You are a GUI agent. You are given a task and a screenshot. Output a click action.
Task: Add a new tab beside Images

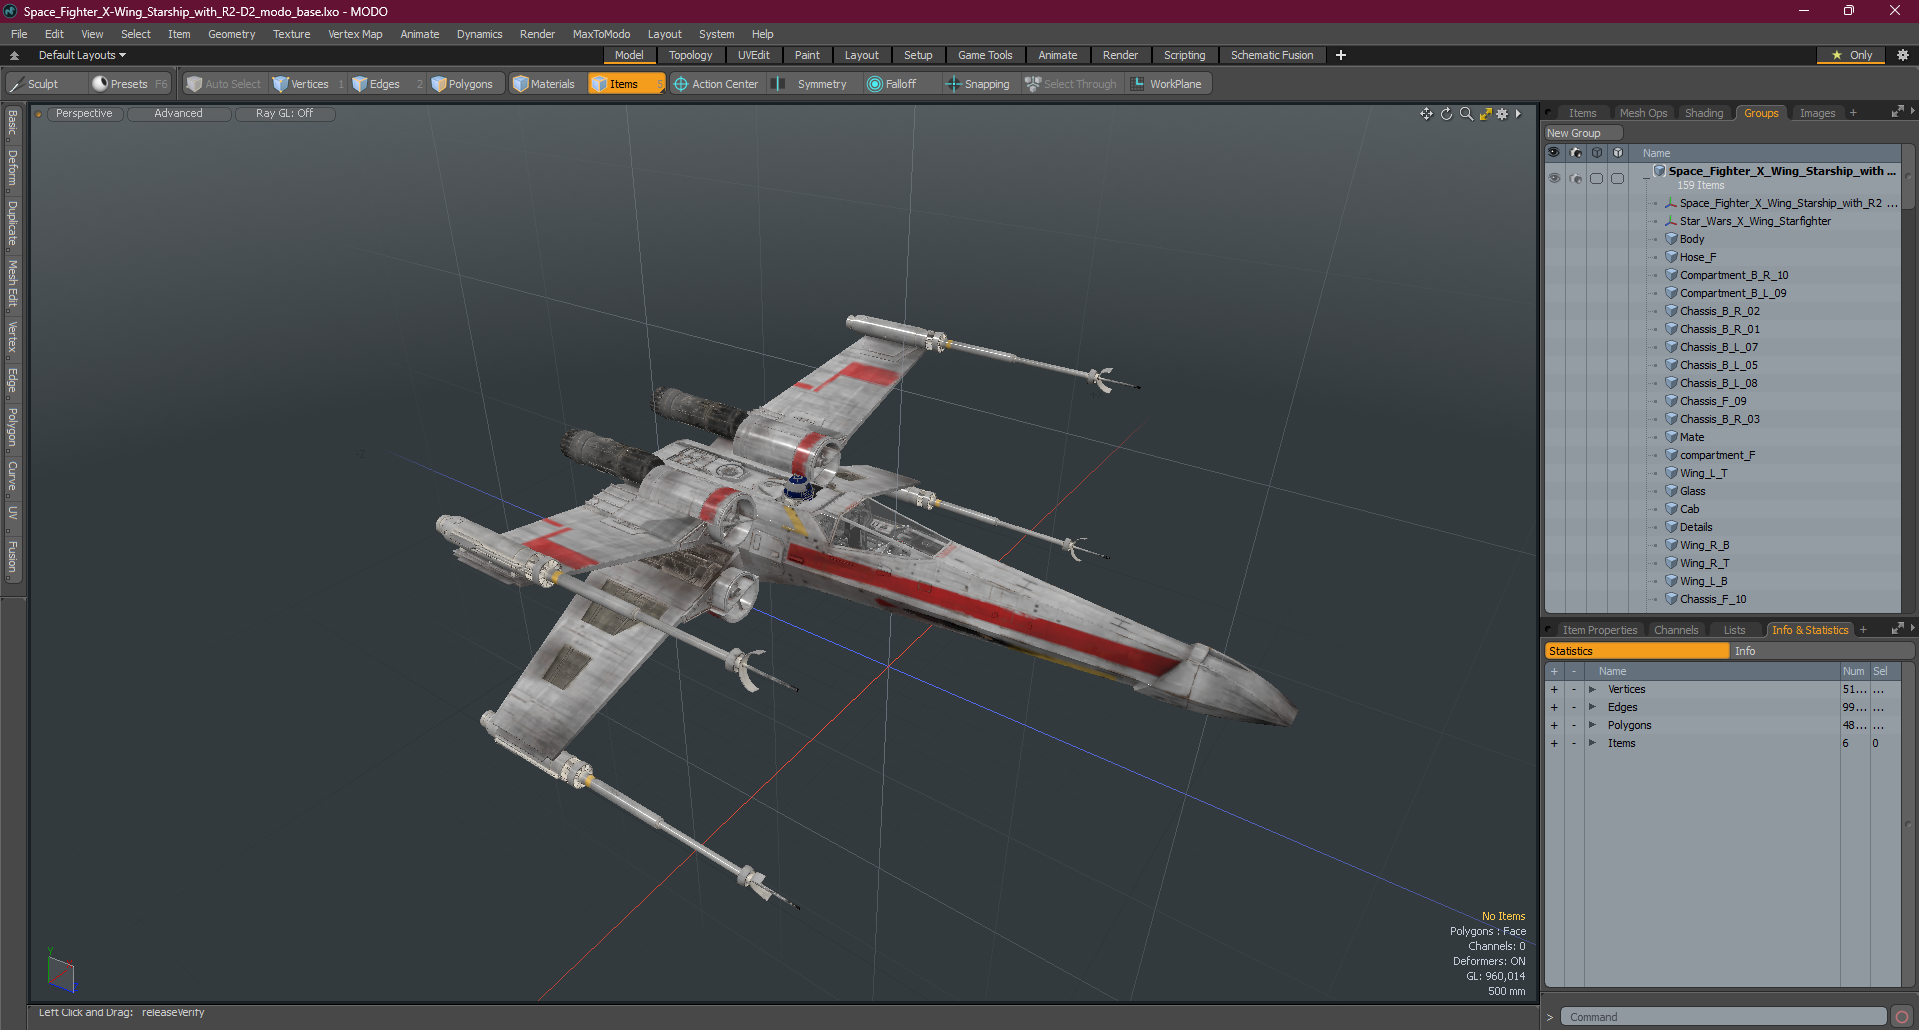1853,113
